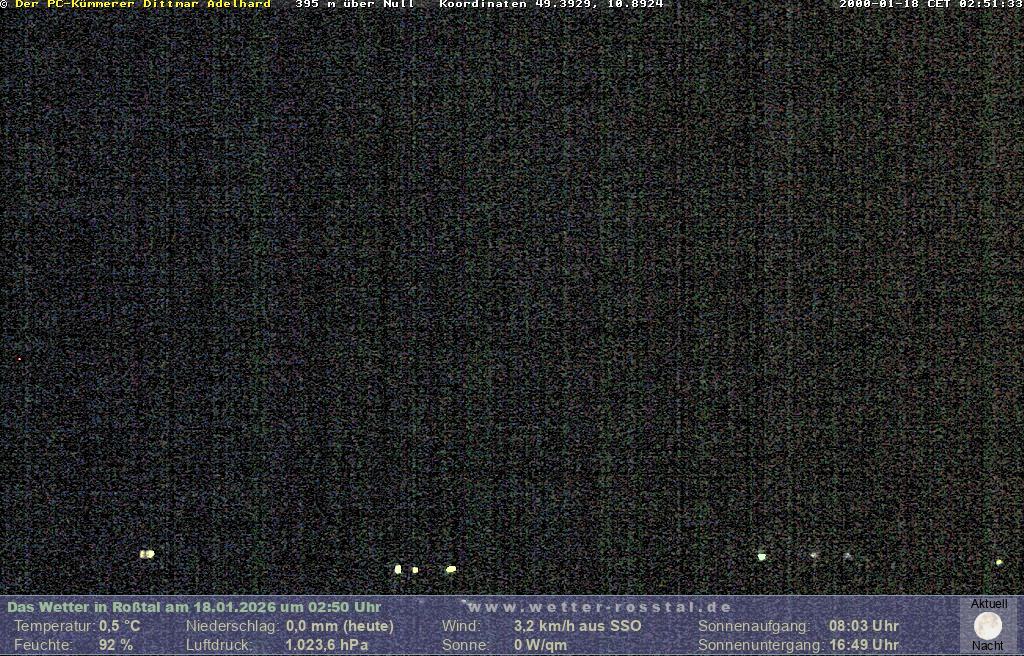Viewport: 1024px width, 656px height.
Task: Click the Feuchte value 92 %
Action: click(x=116, y=645)
